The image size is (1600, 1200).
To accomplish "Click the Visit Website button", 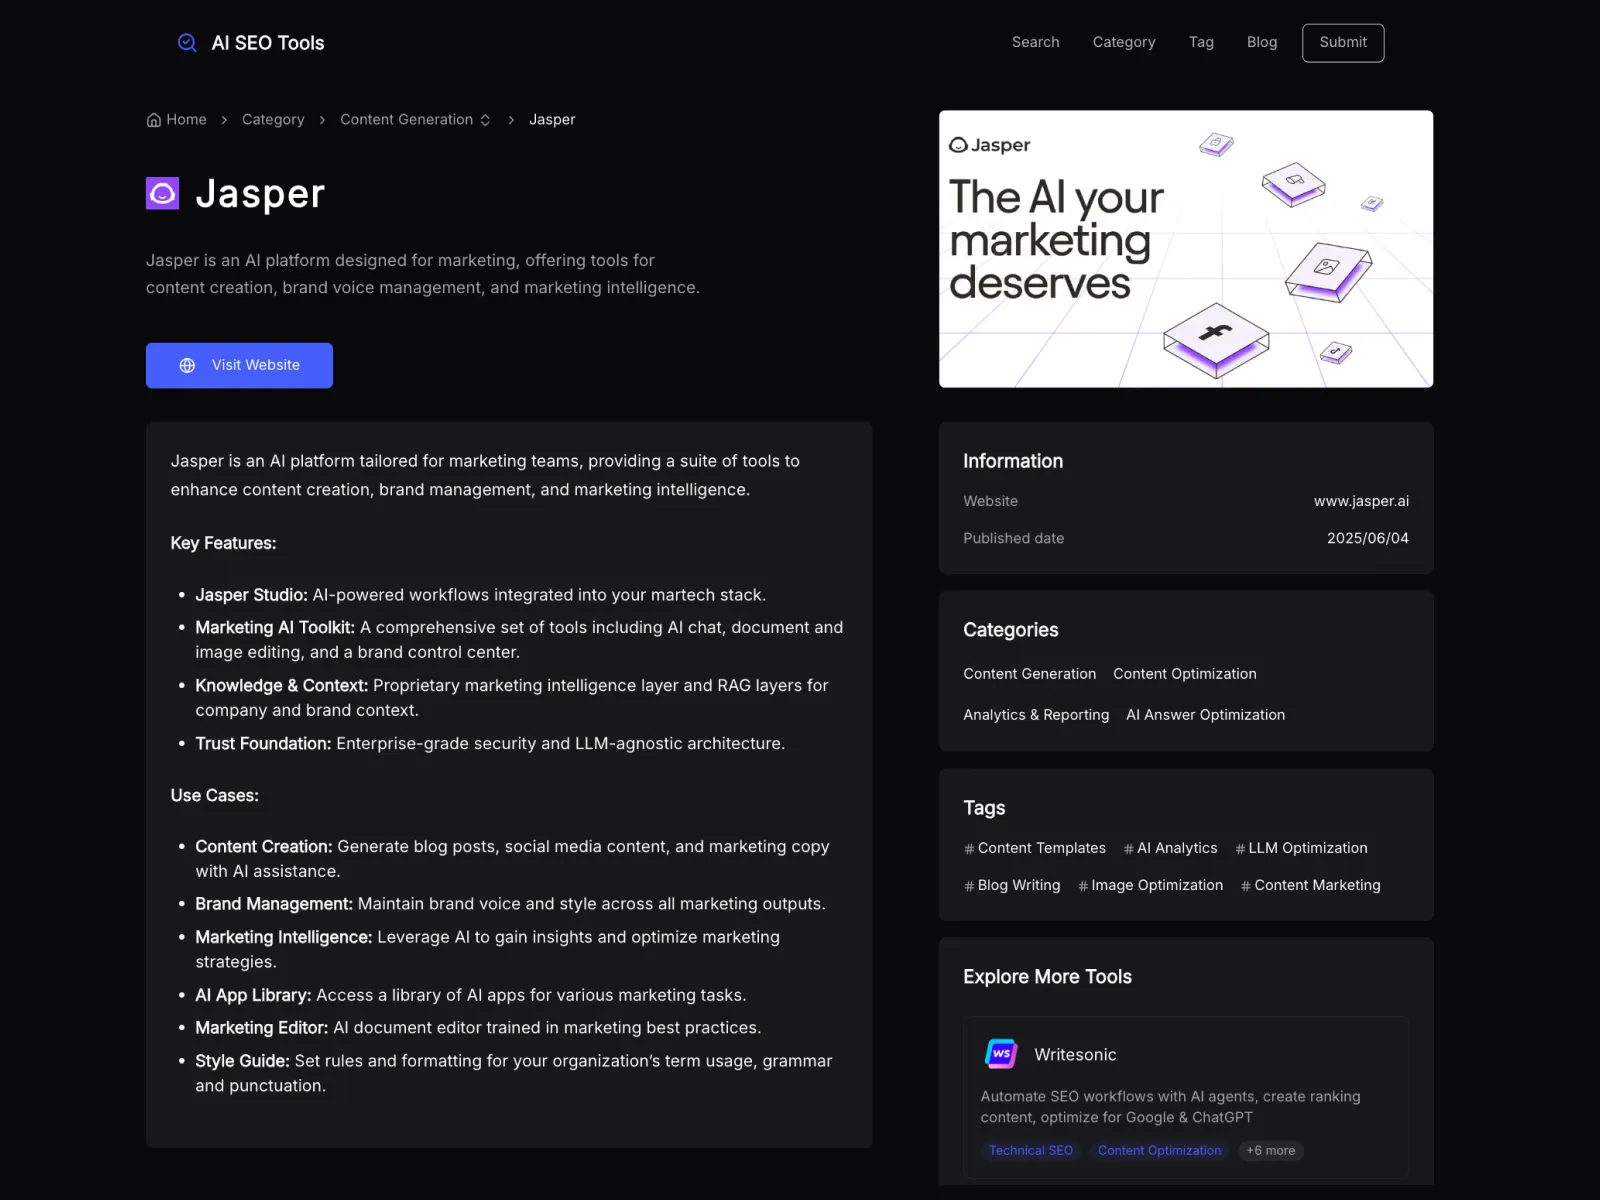I will (239, 366).
